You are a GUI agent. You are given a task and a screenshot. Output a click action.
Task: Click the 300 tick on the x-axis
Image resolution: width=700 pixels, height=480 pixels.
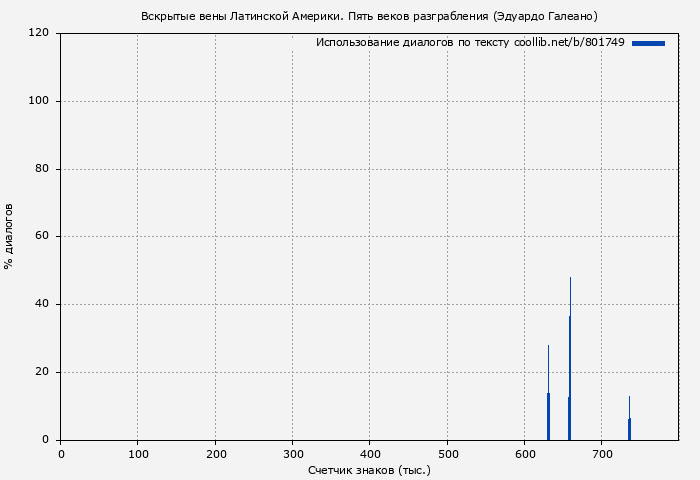(x=292, y=454)
